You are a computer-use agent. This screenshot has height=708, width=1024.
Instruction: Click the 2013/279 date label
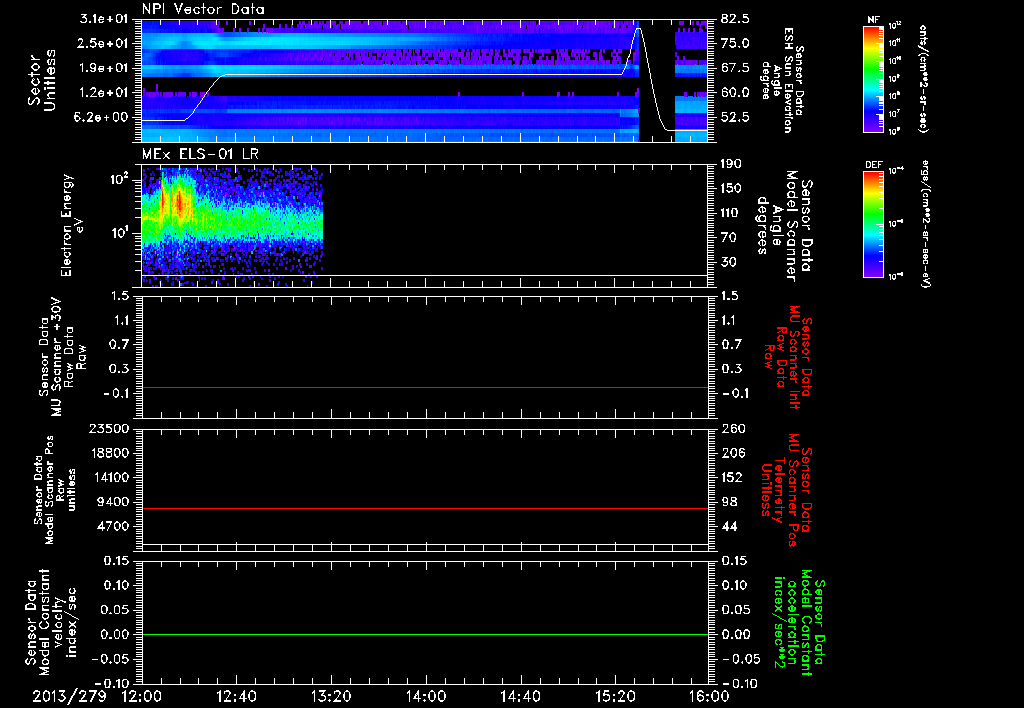(69, 696)
